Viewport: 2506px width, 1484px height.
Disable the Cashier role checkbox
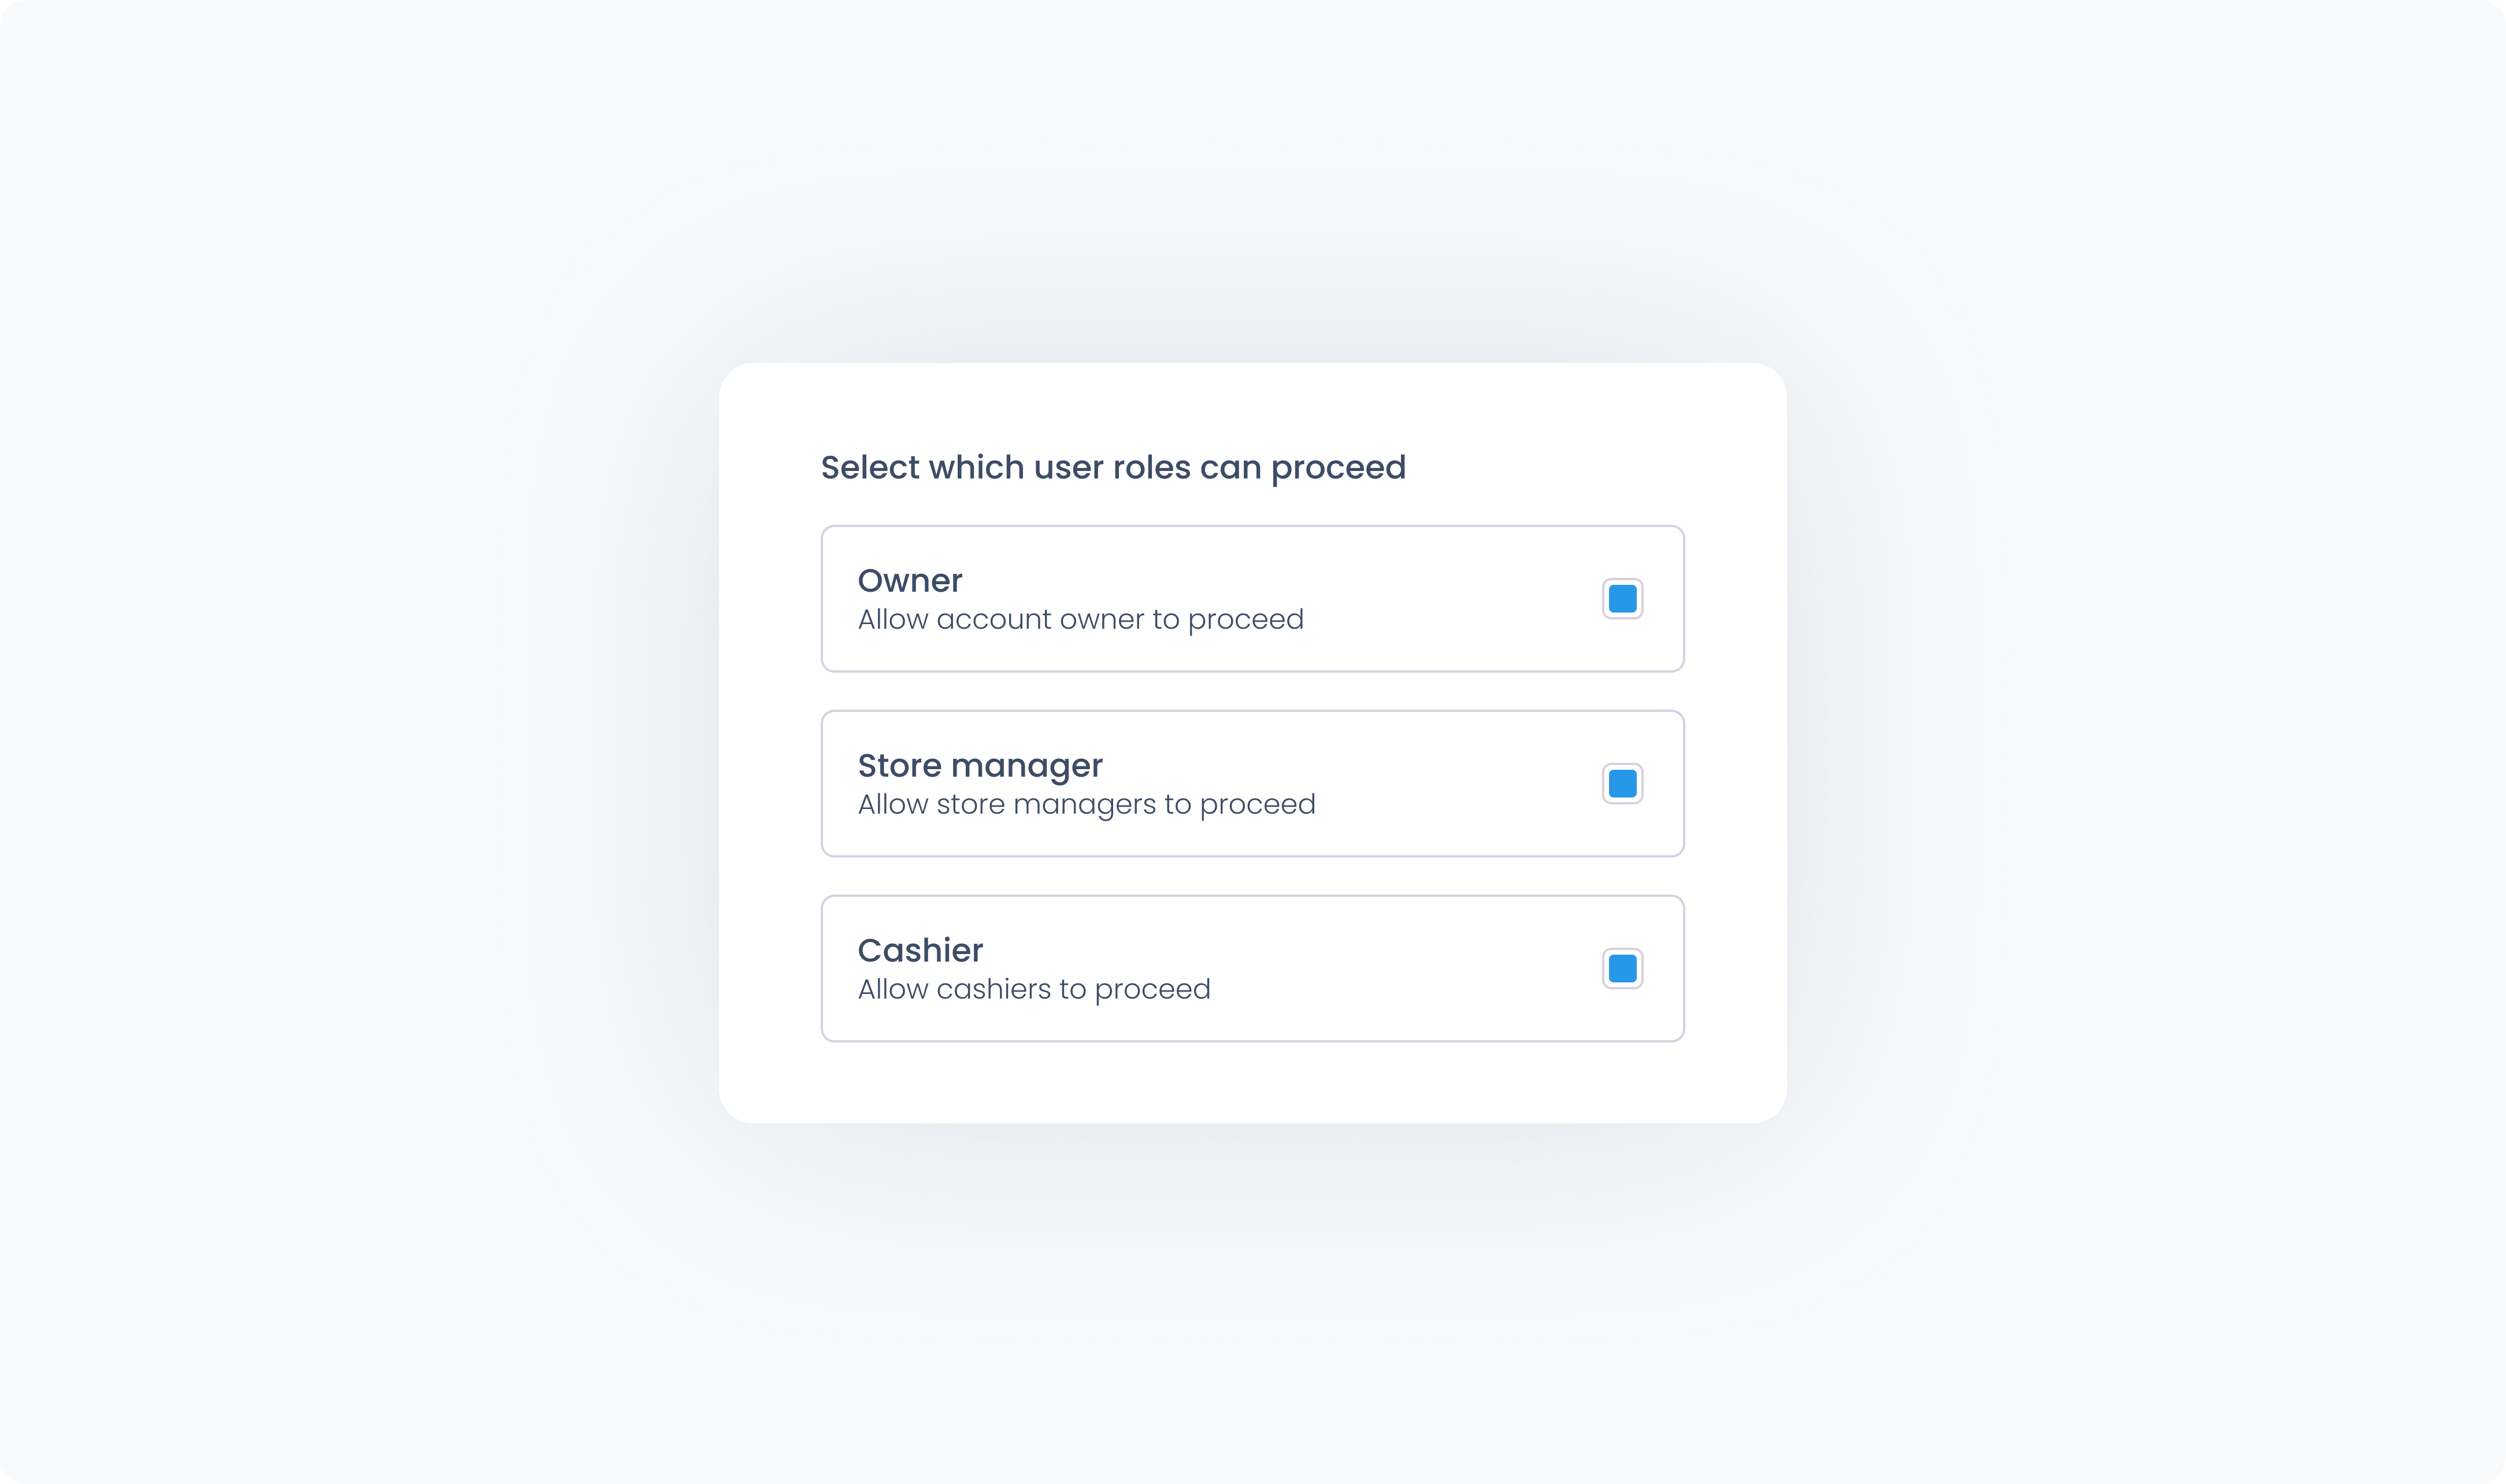click(x=1622, y=968)
